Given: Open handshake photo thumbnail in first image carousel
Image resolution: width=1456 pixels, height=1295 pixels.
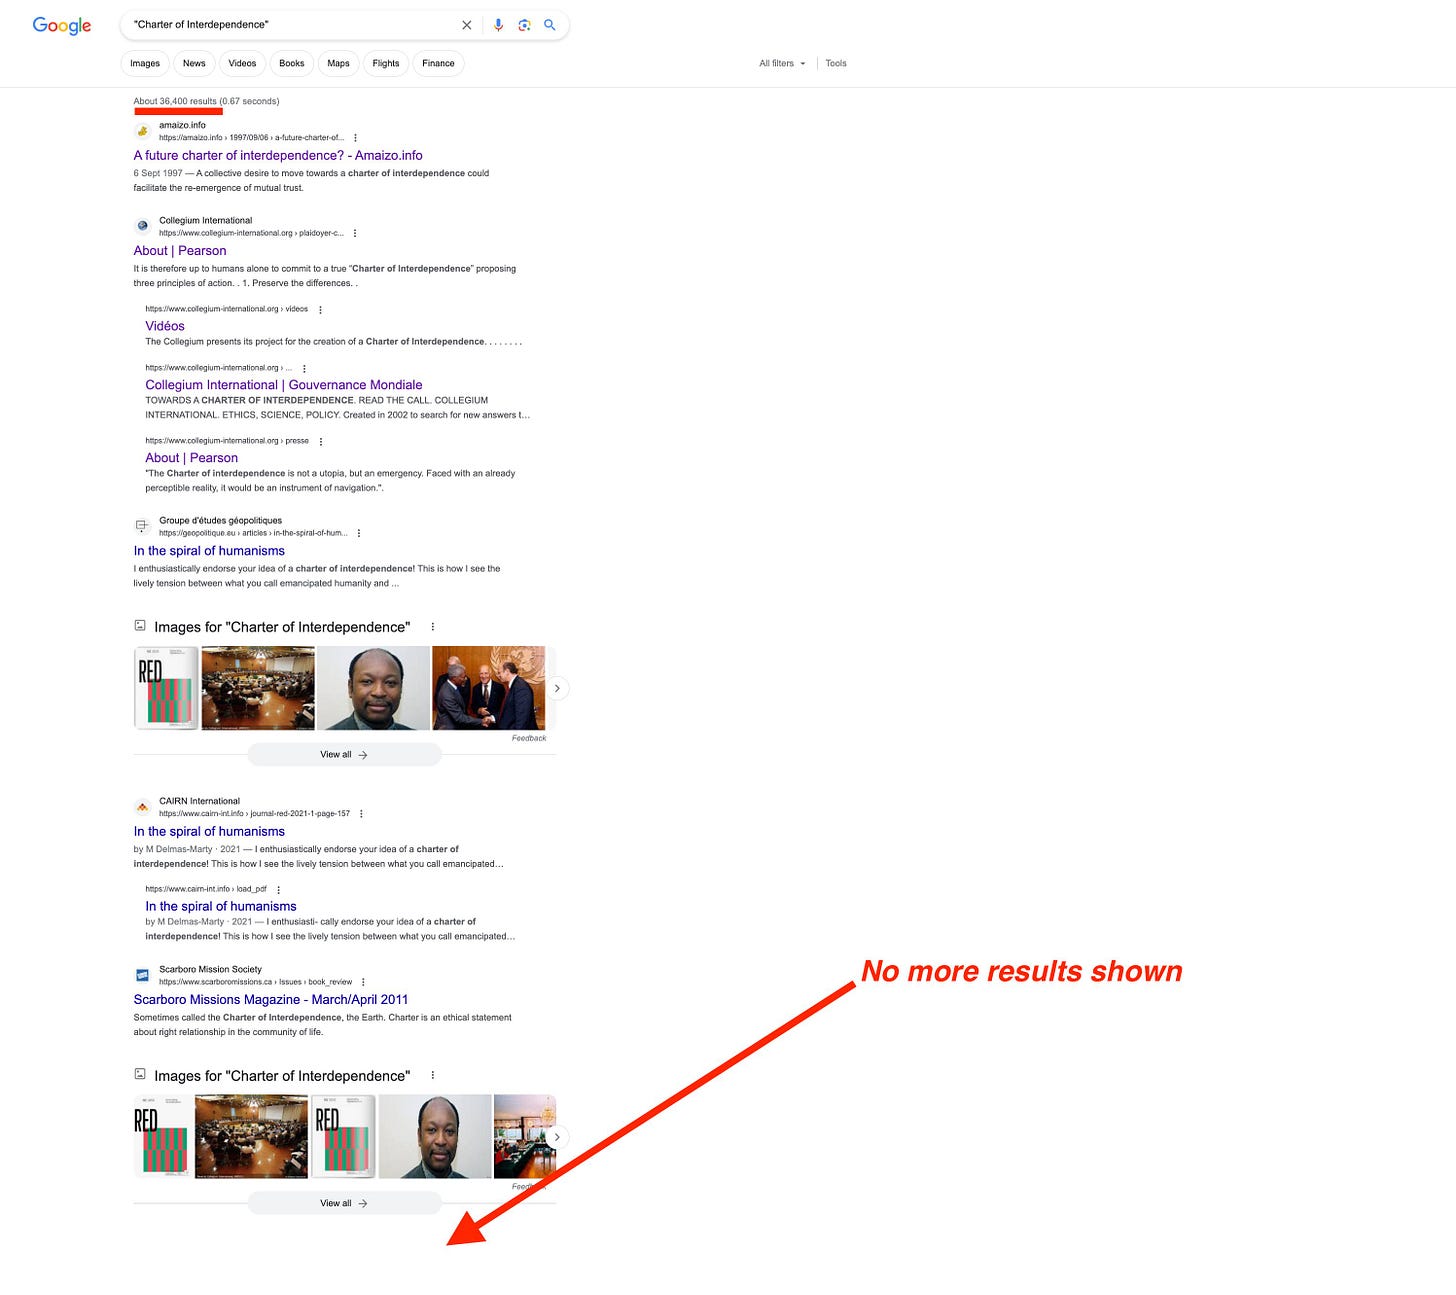Looking at the screenshot, I should (489, 688).
